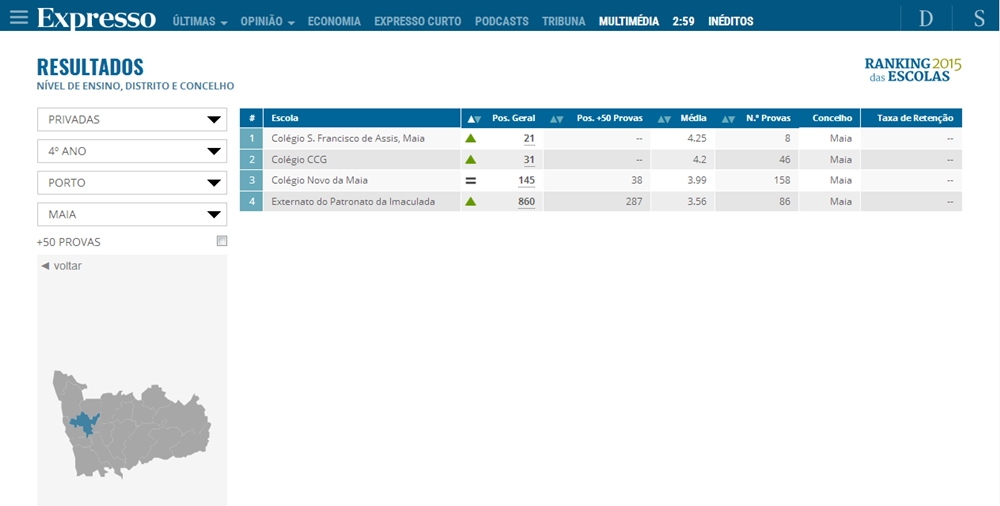The image size is (1000, 506).
Task: Open the Porto district dropdown
Action: click(x=132, y=183)
